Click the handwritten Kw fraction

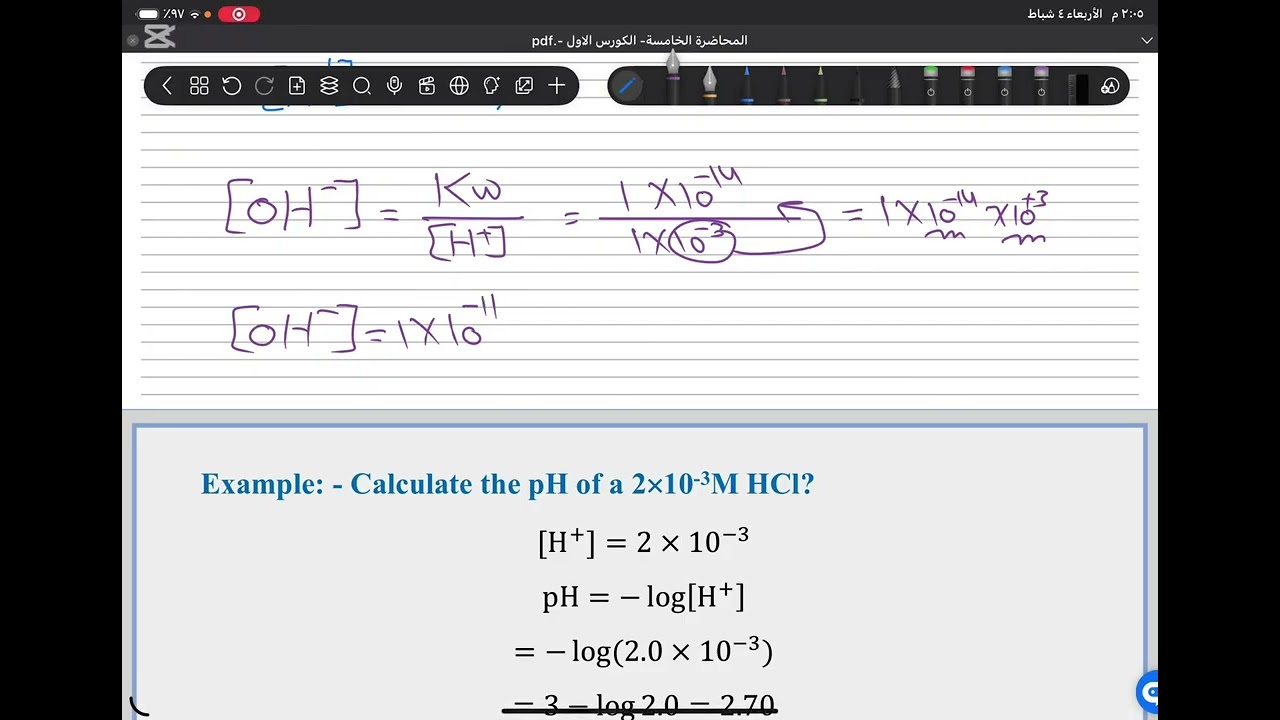coord(470,216)
